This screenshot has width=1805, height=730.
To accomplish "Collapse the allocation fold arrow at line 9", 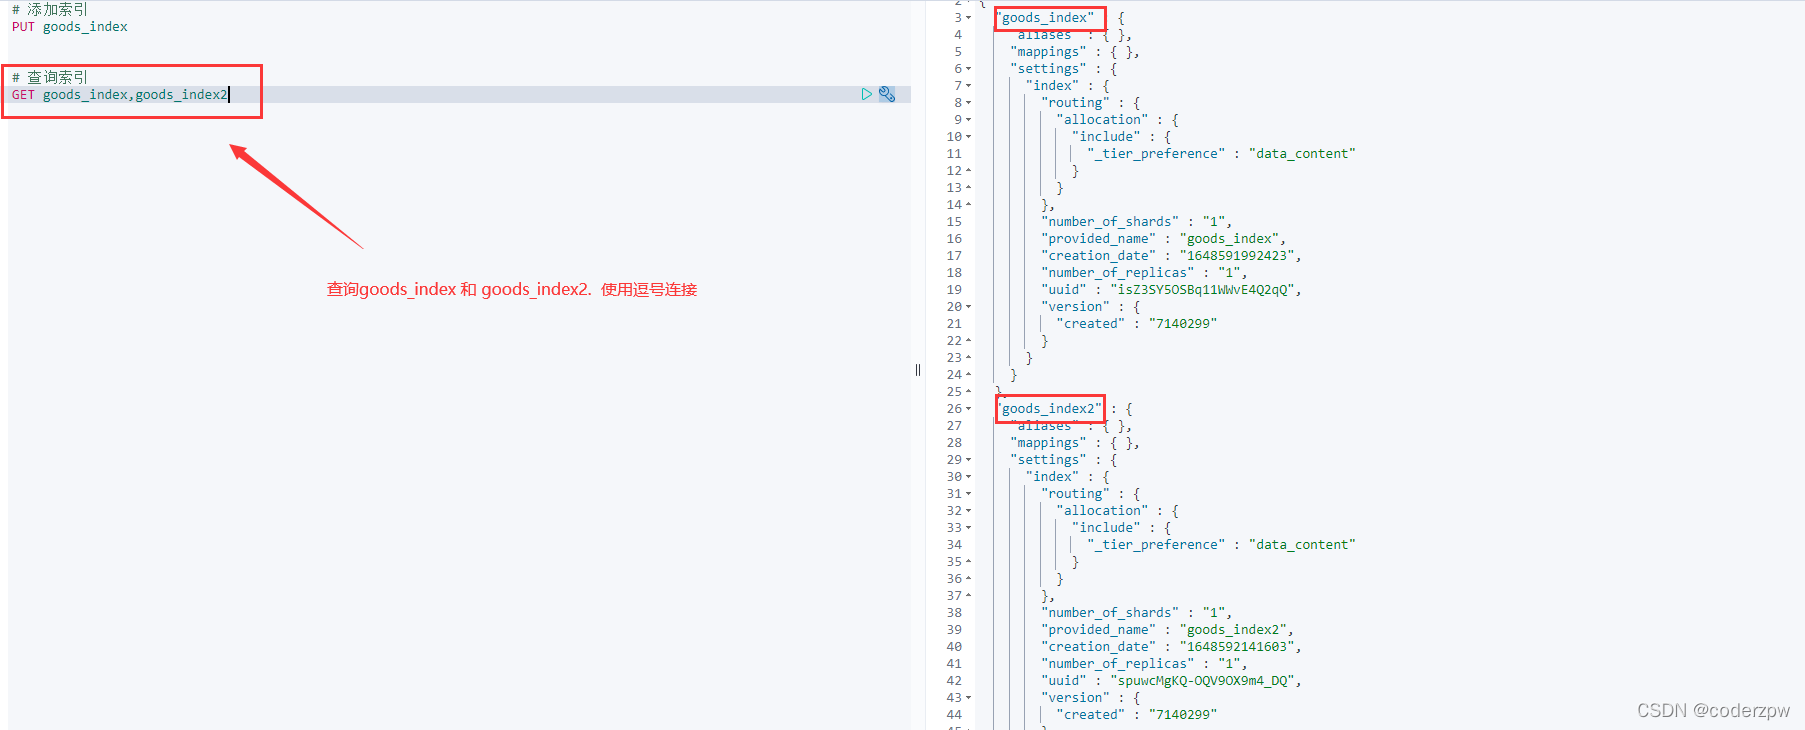I will [x=969, y=120].
